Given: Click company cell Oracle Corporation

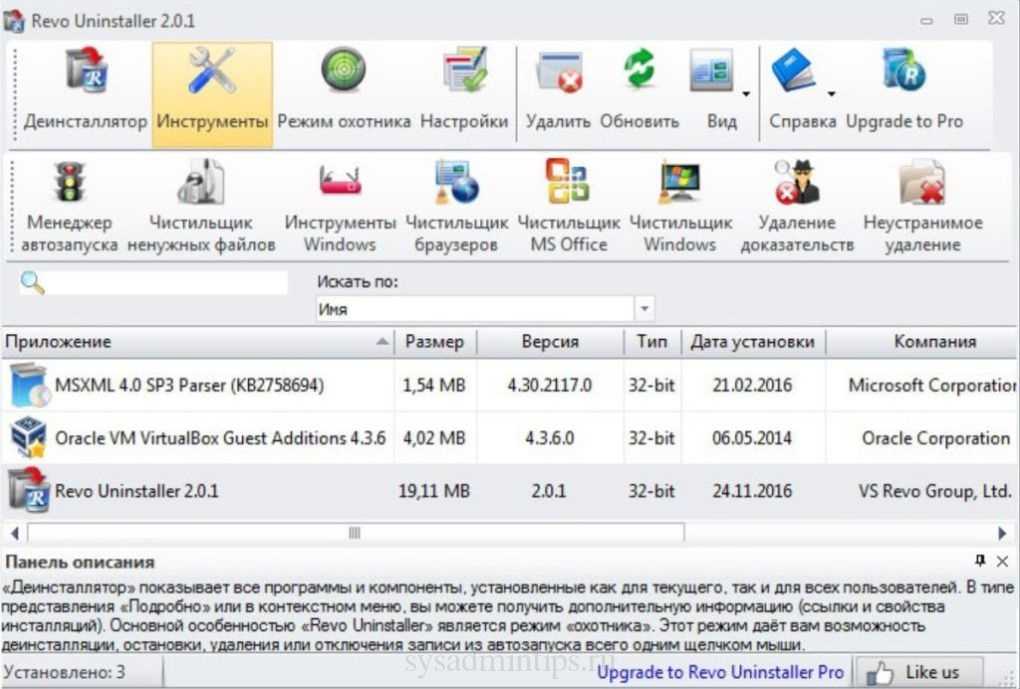Looking at the screenshot, I should [935, 438].
